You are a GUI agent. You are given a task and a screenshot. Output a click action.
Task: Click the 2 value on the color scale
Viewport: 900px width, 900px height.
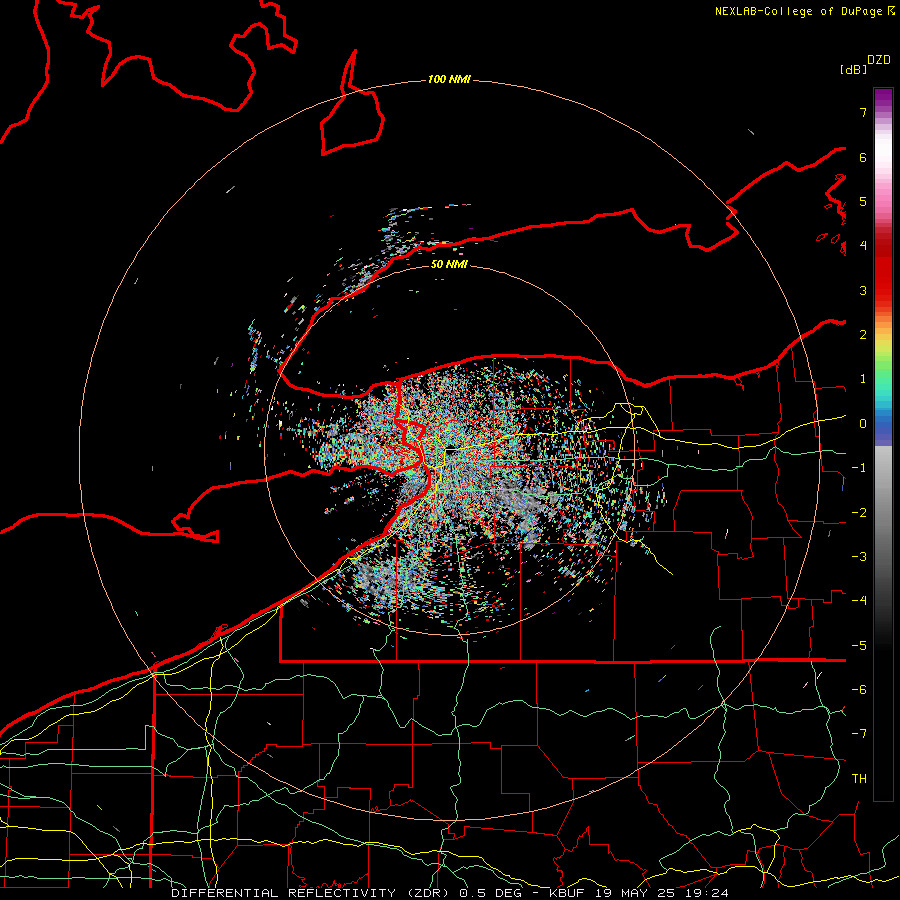tap(863, 335)
